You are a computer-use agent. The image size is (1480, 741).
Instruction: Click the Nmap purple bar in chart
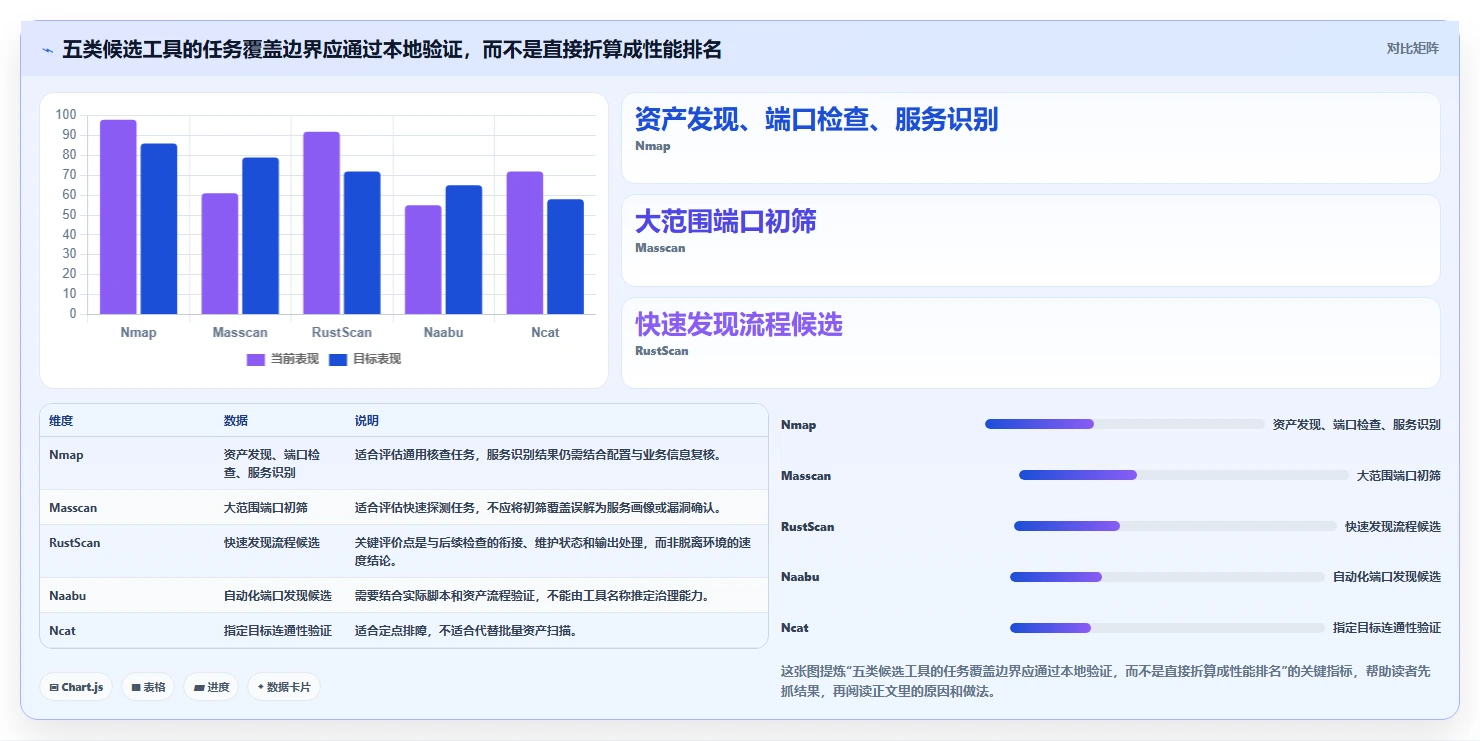coord(118,217)
